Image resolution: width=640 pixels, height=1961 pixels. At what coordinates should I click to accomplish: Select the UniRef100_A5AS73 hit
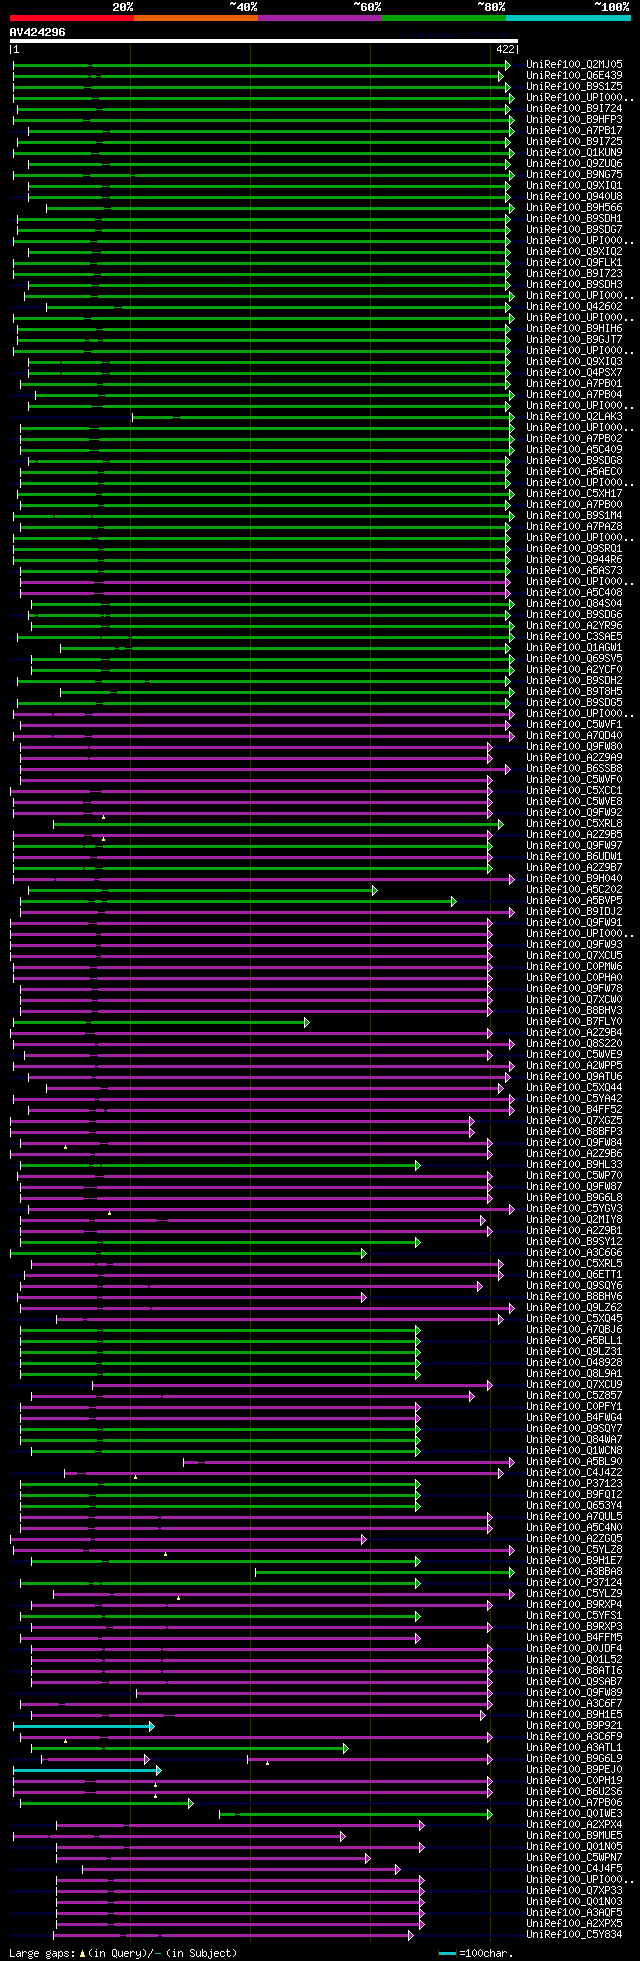tap(574, 570)
